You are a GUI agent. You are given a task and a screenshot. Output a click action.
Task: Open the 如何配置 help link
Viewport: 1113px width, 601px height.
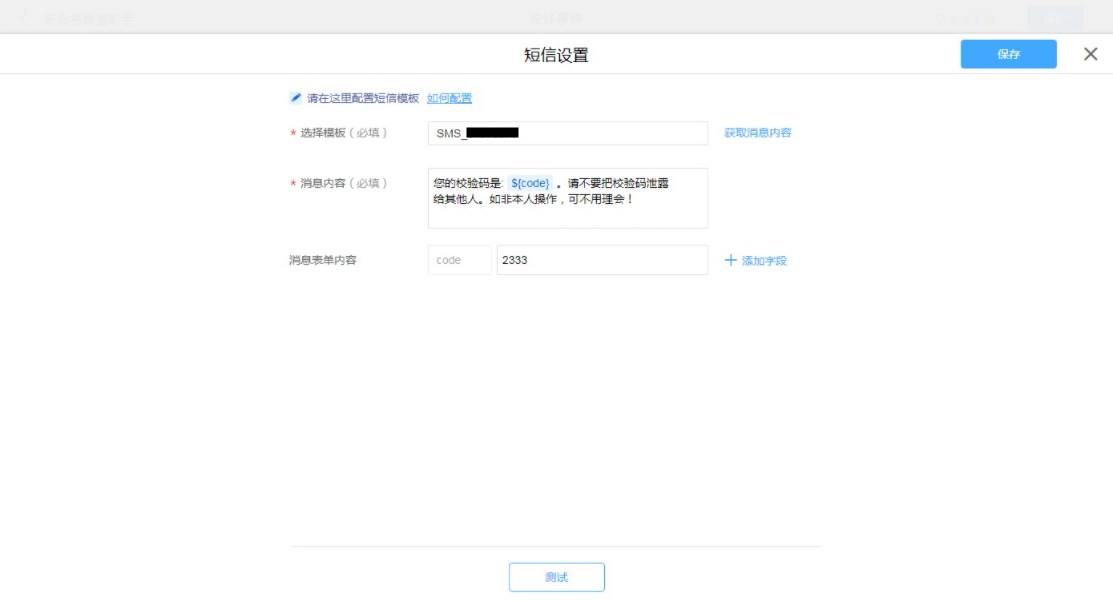pos(449,98)
